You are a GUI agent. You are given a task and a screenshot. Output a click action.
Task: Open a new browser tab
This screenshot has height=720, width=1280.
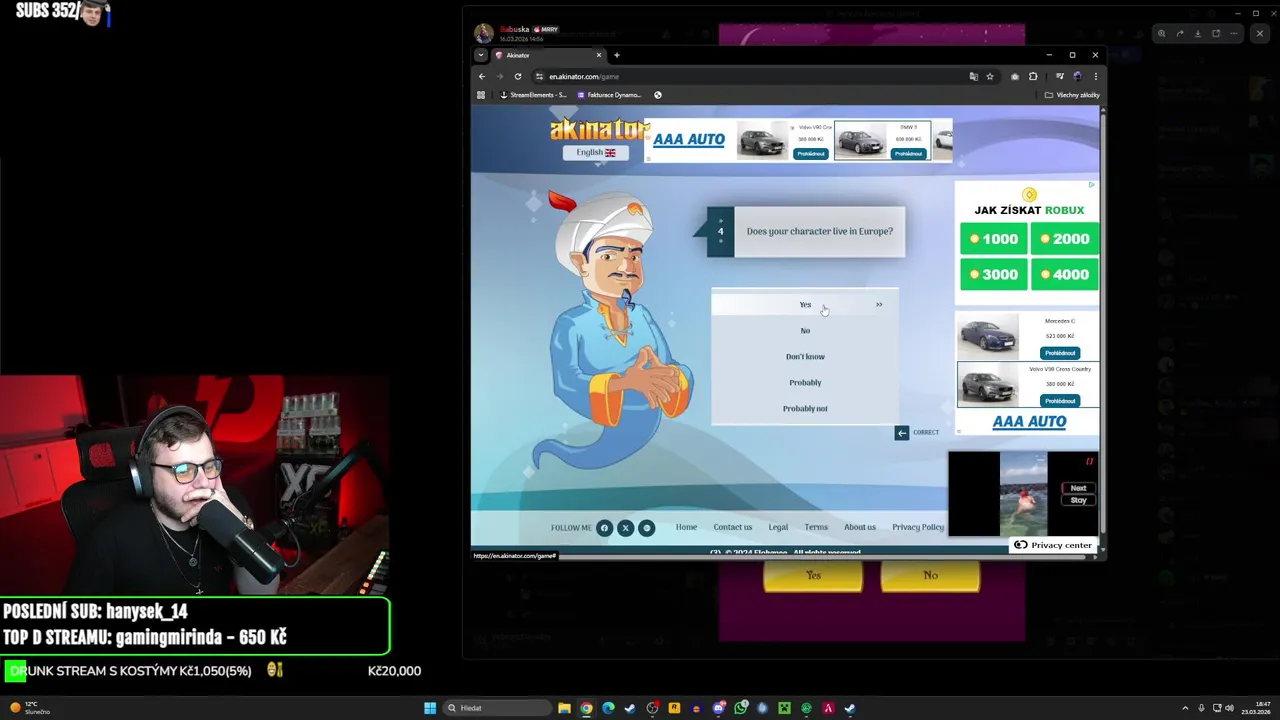click(x=617, y=55)
